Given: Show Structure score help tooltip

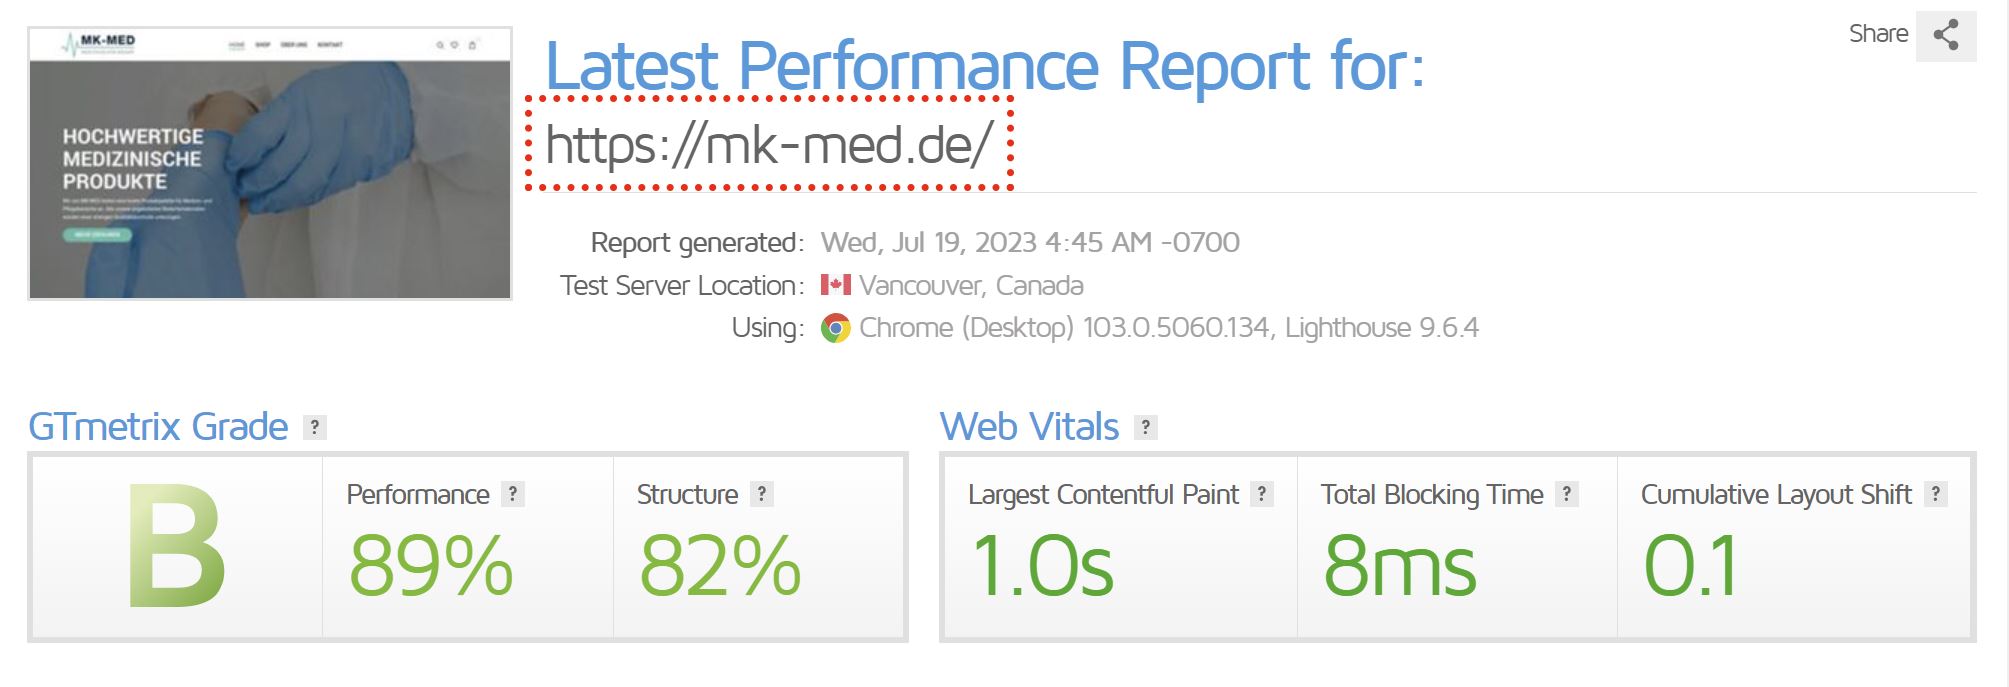Looking at the screenshot, I should pyautogui.click(x=762, y=494).
